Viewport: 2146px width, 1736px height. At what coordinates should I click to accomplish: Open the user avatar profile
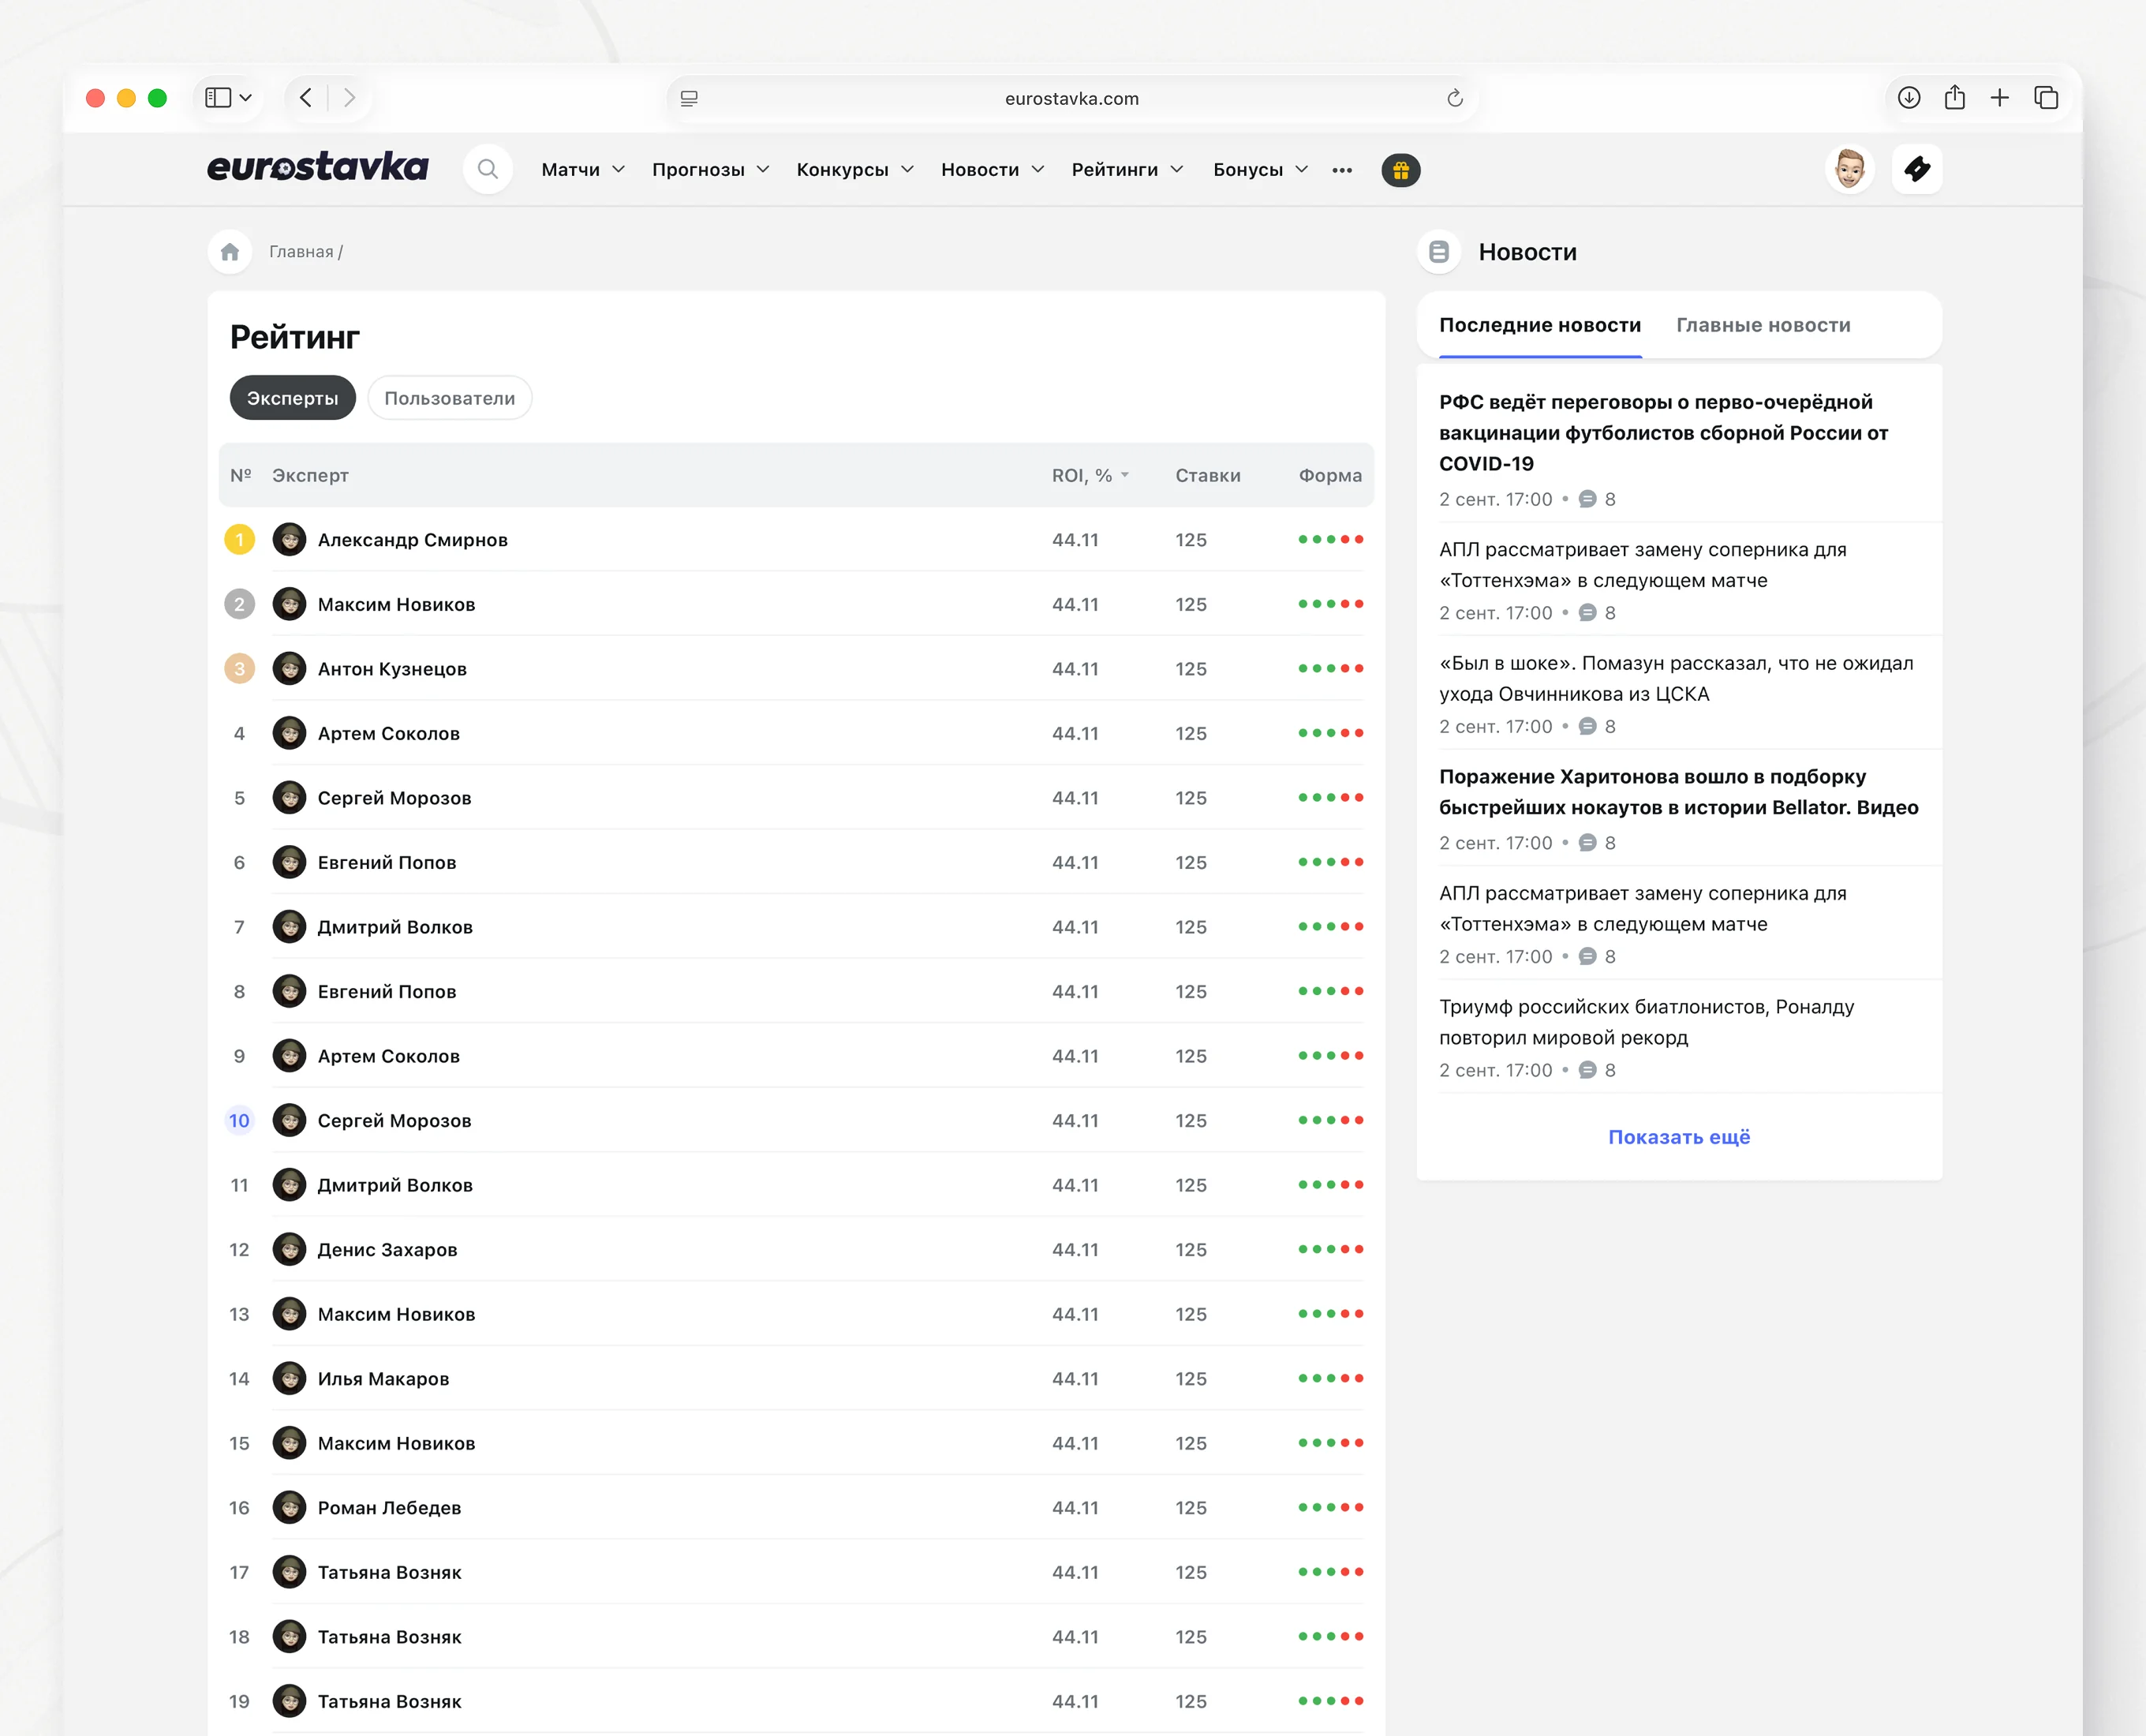point(1849,169)
